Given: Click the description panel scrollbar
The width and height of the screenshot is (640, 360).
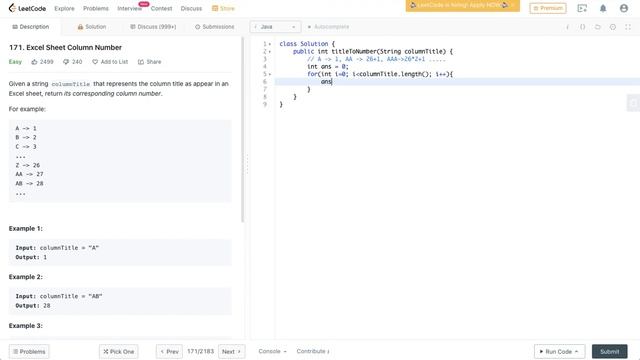Looking at the screenshot, I should (242, 130).
